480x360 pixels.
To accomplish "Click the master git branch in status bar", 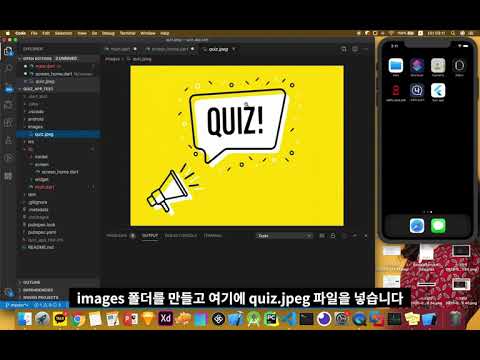I will pyautogui.click(x=17, y=305).
